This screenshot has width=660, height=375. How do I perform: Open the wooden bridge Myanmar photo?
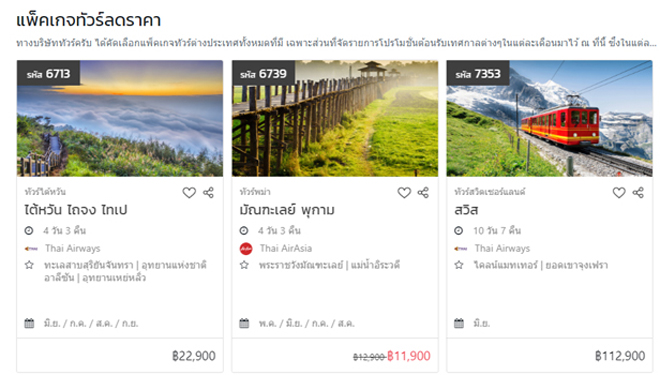(335, 118)
